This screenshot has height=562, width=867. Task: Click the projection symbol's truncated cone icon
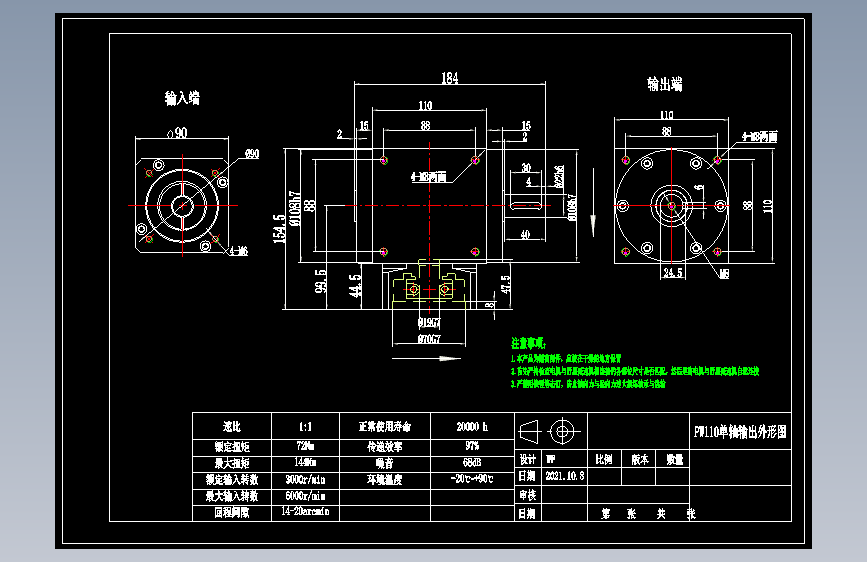(529, 431)
